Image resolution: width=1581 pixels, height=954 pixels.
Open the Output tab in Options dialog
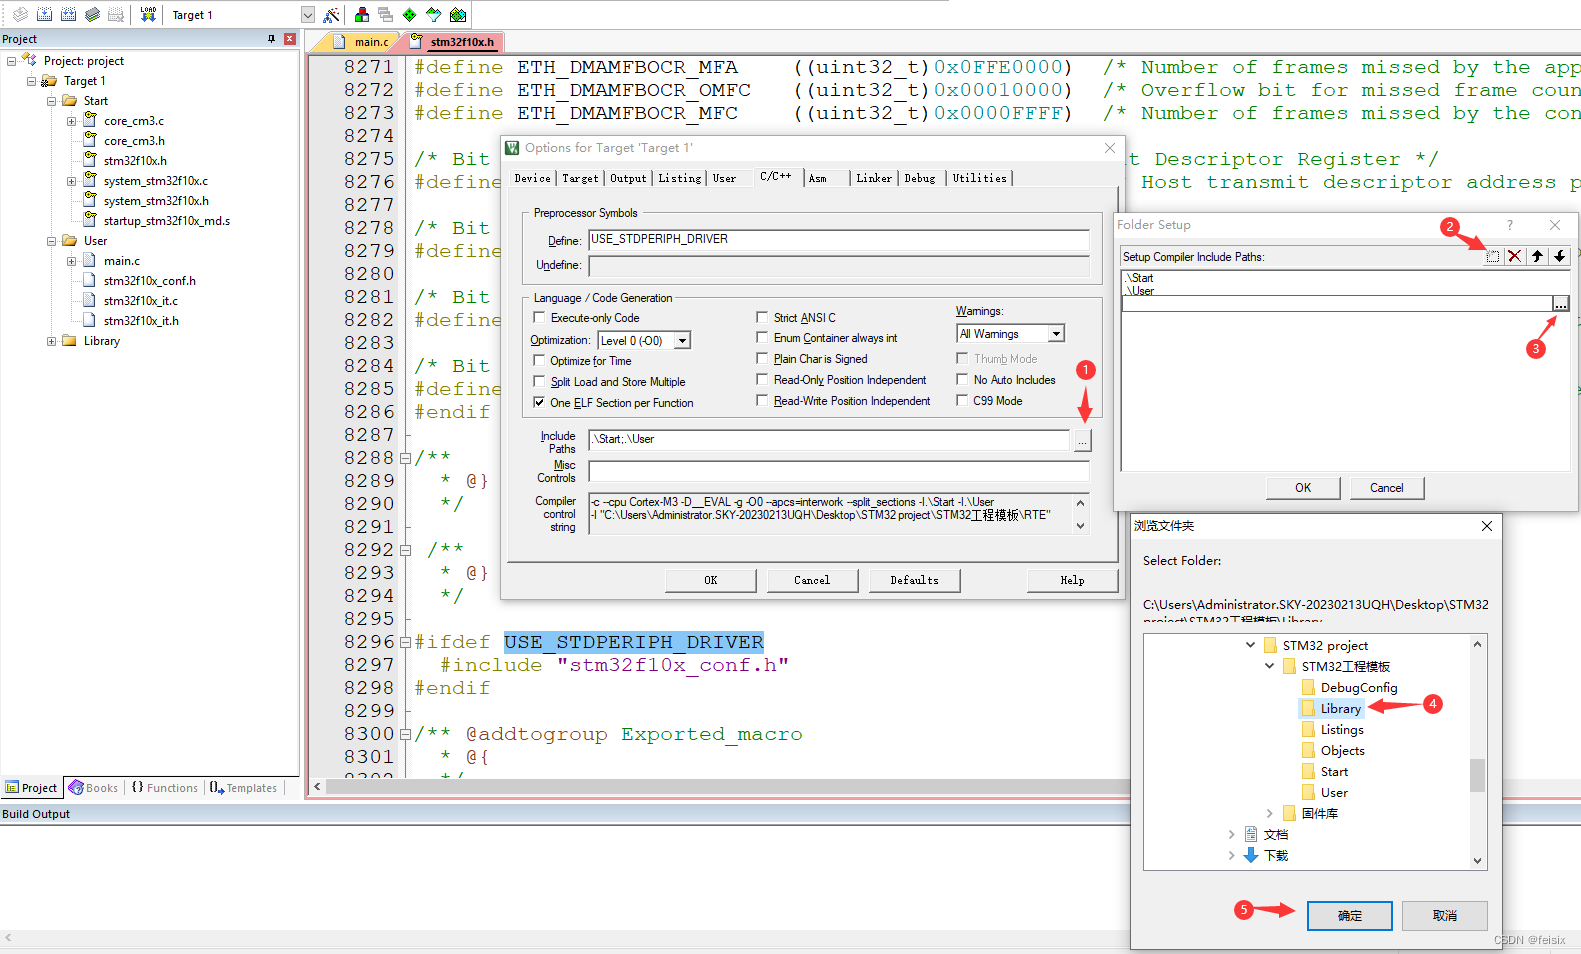coord(628,178)
